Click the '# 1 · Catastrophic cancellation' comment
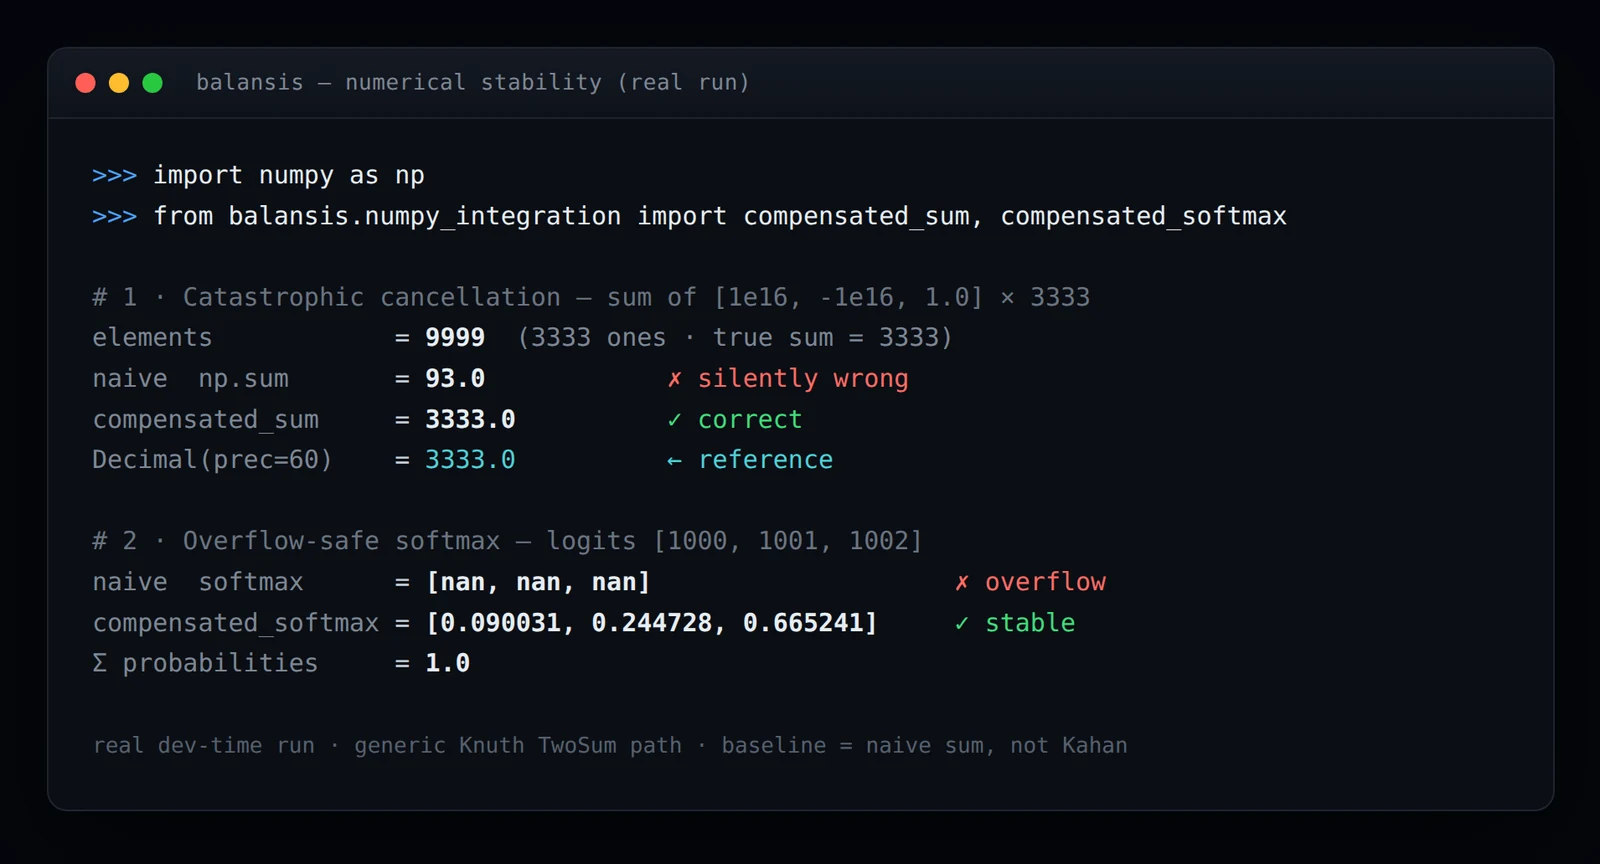 (591, 298)
